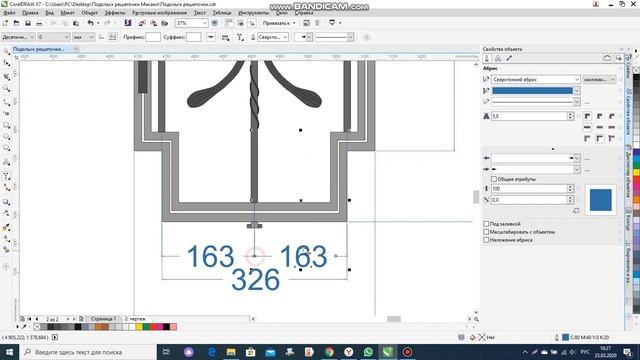The height and width of the screenshot is (360, 640).
Task: Select the Rectangle tool in toolbox
Action: 6,125
